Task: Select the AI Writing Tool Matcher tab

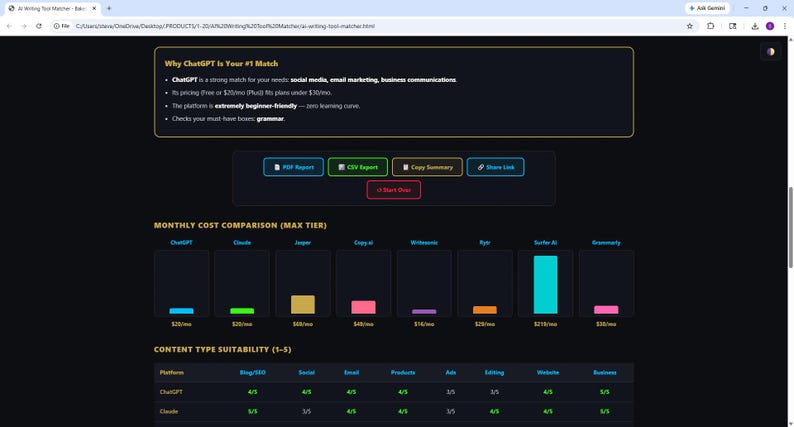Action: tap(52, 8)
